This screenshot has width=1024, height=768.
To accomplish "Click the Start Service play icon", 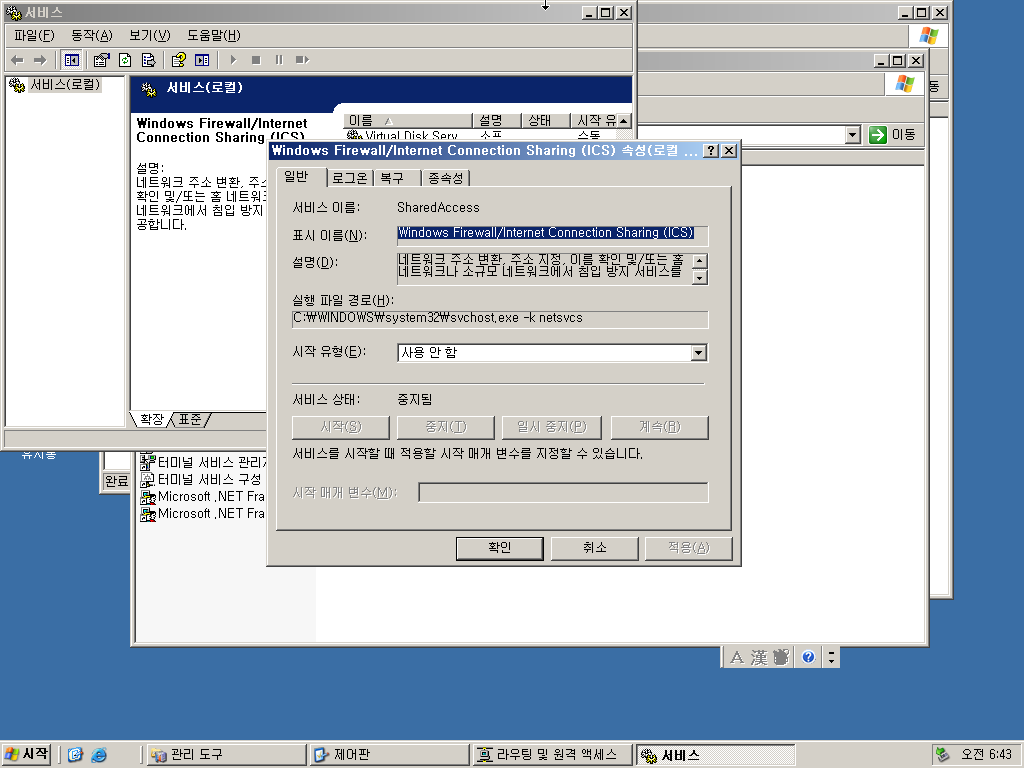I will (x=233, y=60).
